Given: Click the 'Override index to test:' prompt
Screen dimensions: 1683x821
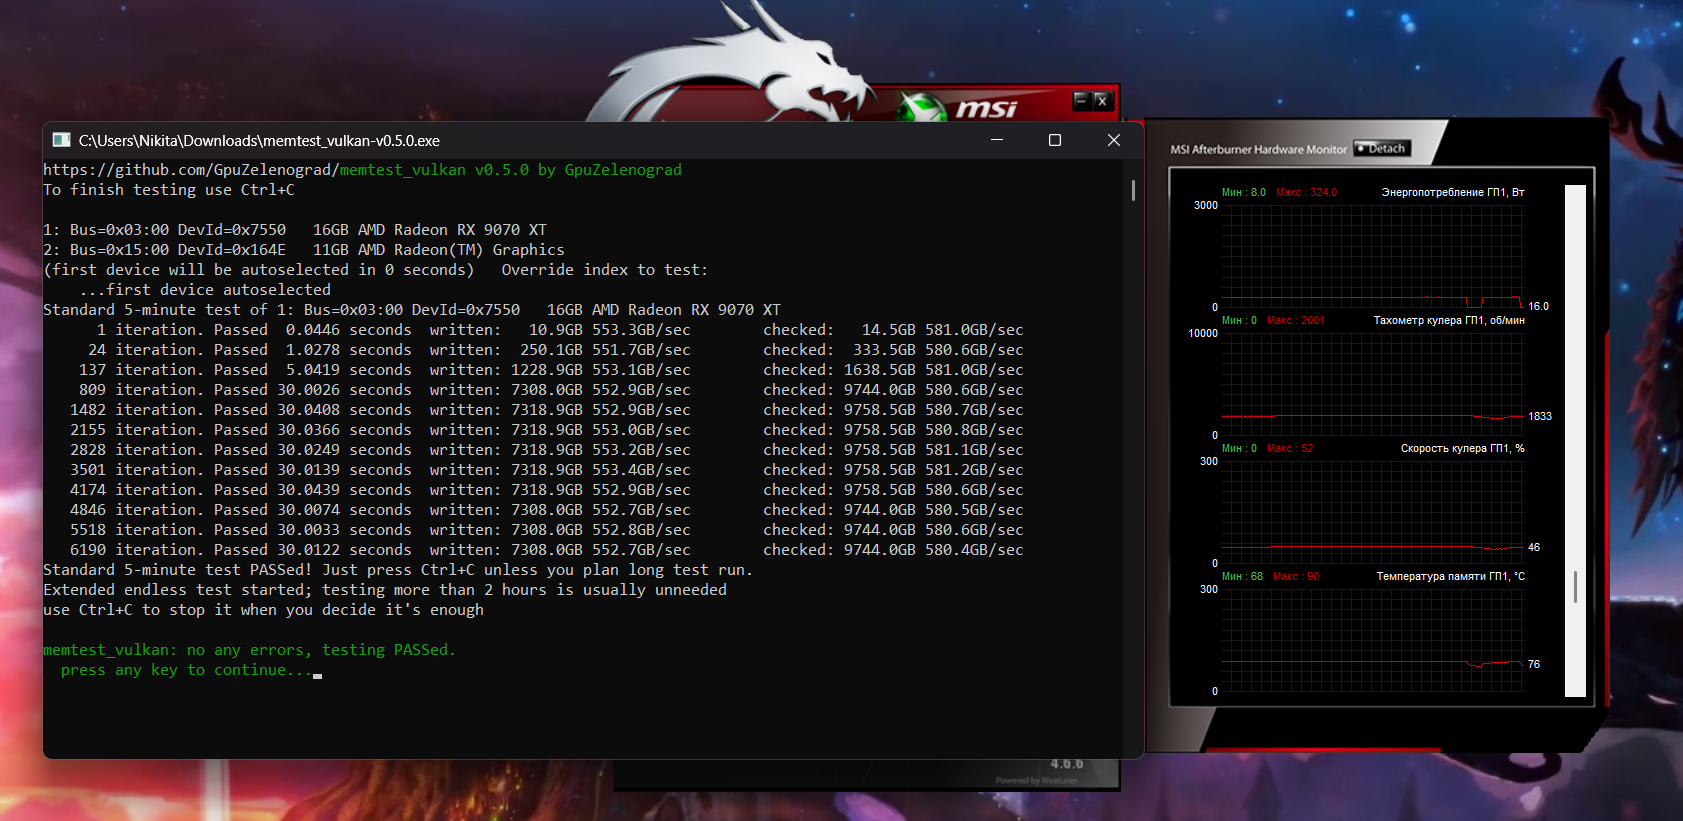Looking at the screenshot, I should (x=604, y=270).
